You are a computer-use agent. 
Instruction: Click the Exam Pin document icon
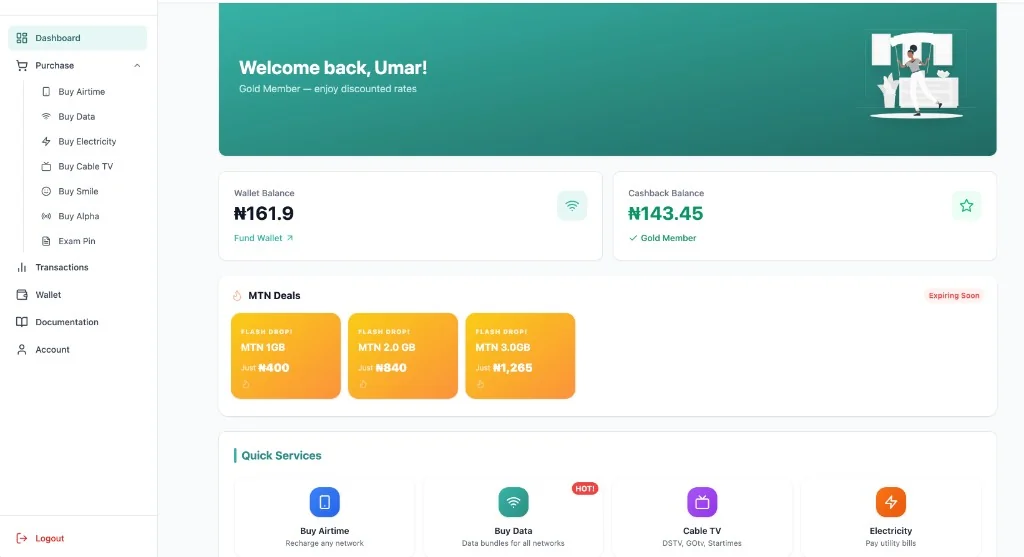coord(46,241)
